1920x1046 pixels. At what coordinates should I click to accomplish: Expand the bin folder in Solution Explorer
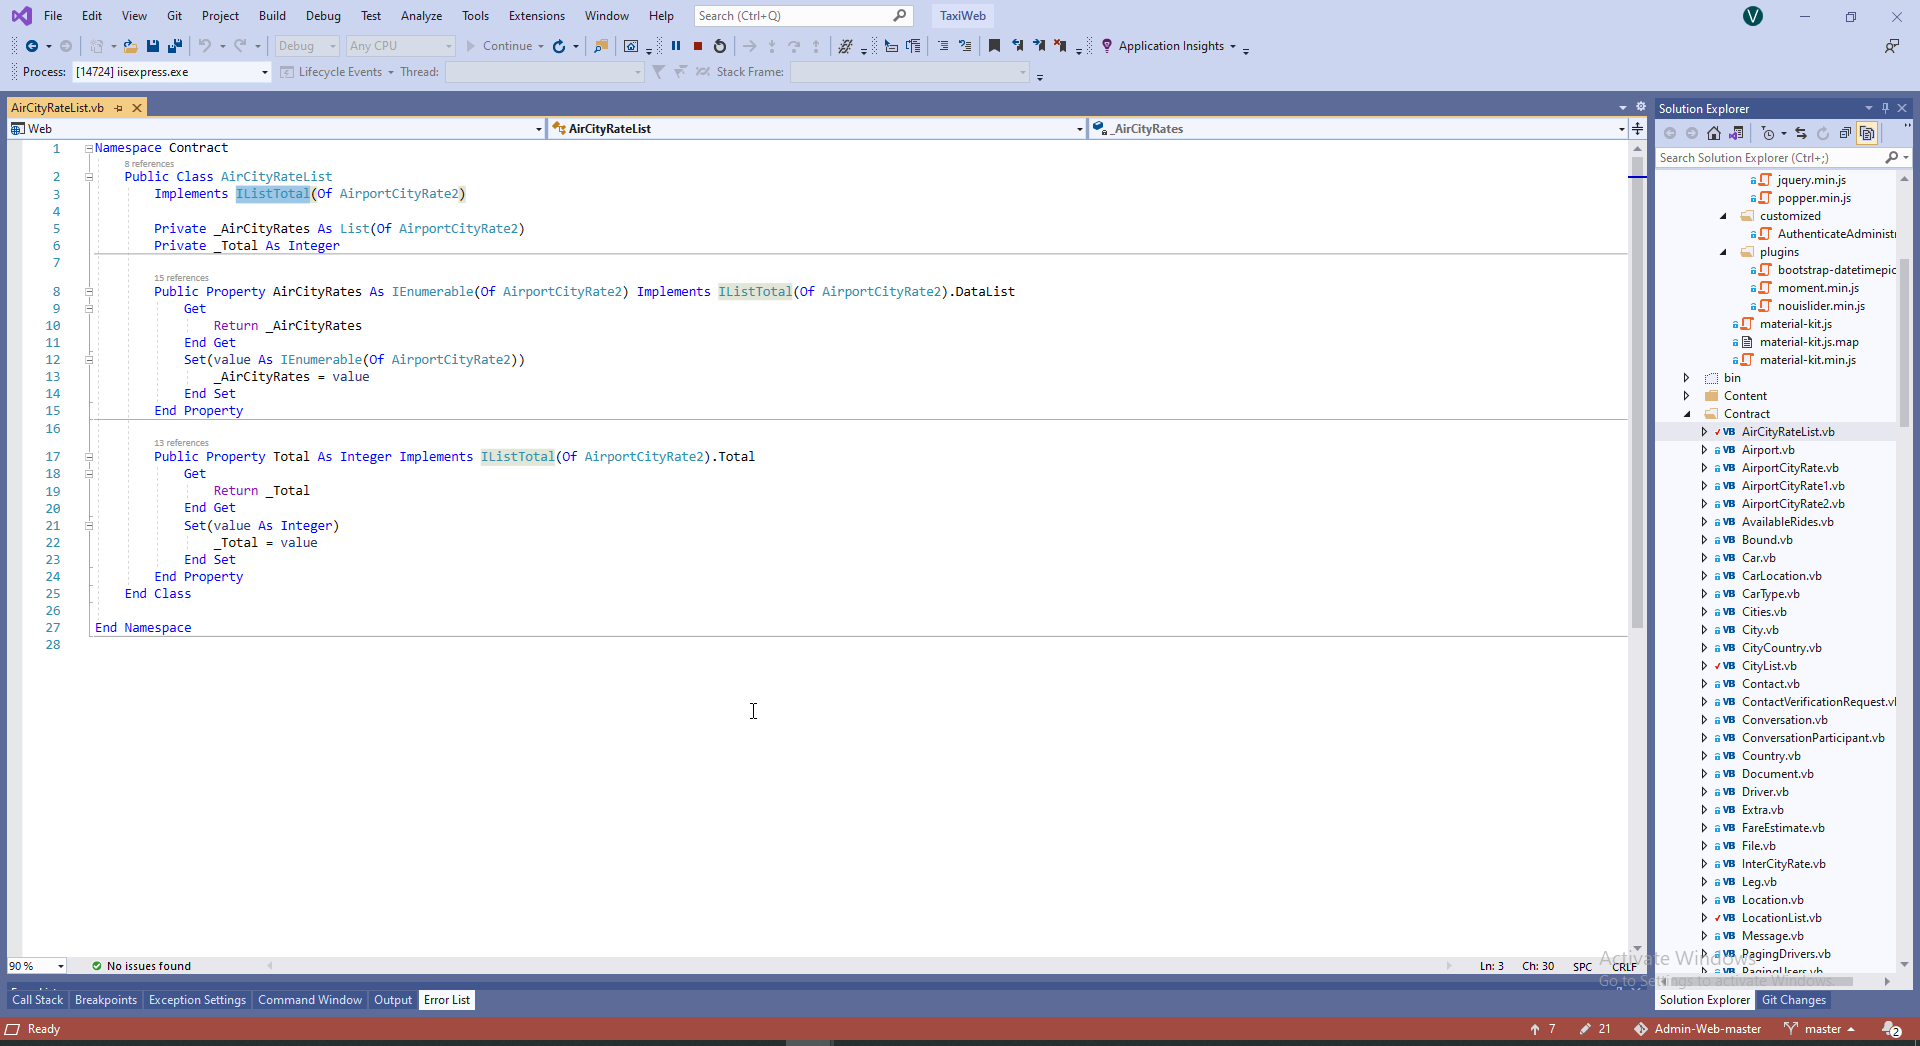tap(1687, 378)
